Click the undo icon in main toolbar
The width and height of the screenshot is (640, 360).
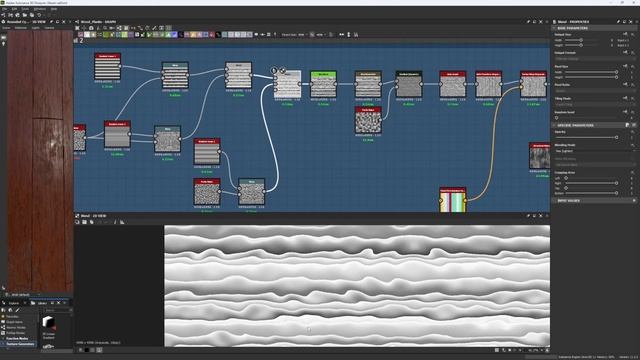39,15
